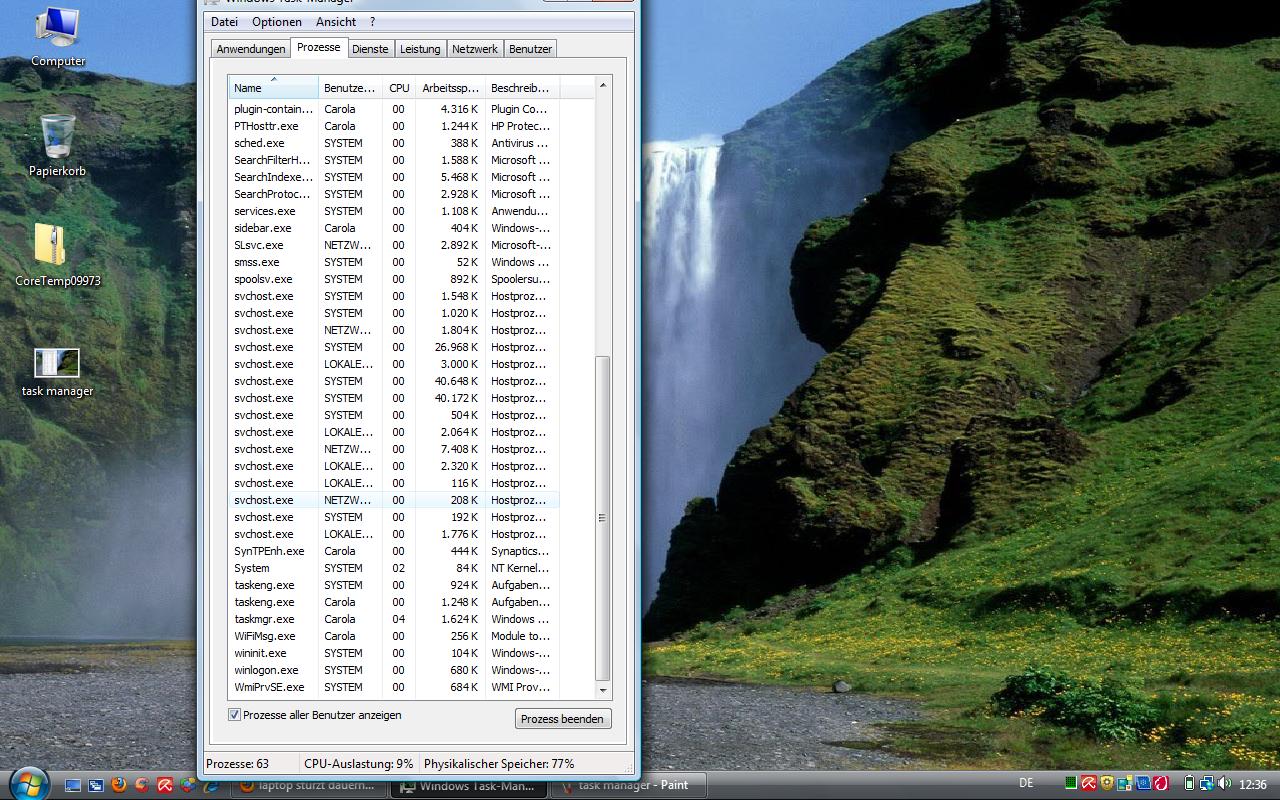Image resolution: width=1280 pixels, height=800 pixels.
Task: Select the taskmgr.exe process row
Action: coord(393,619)
